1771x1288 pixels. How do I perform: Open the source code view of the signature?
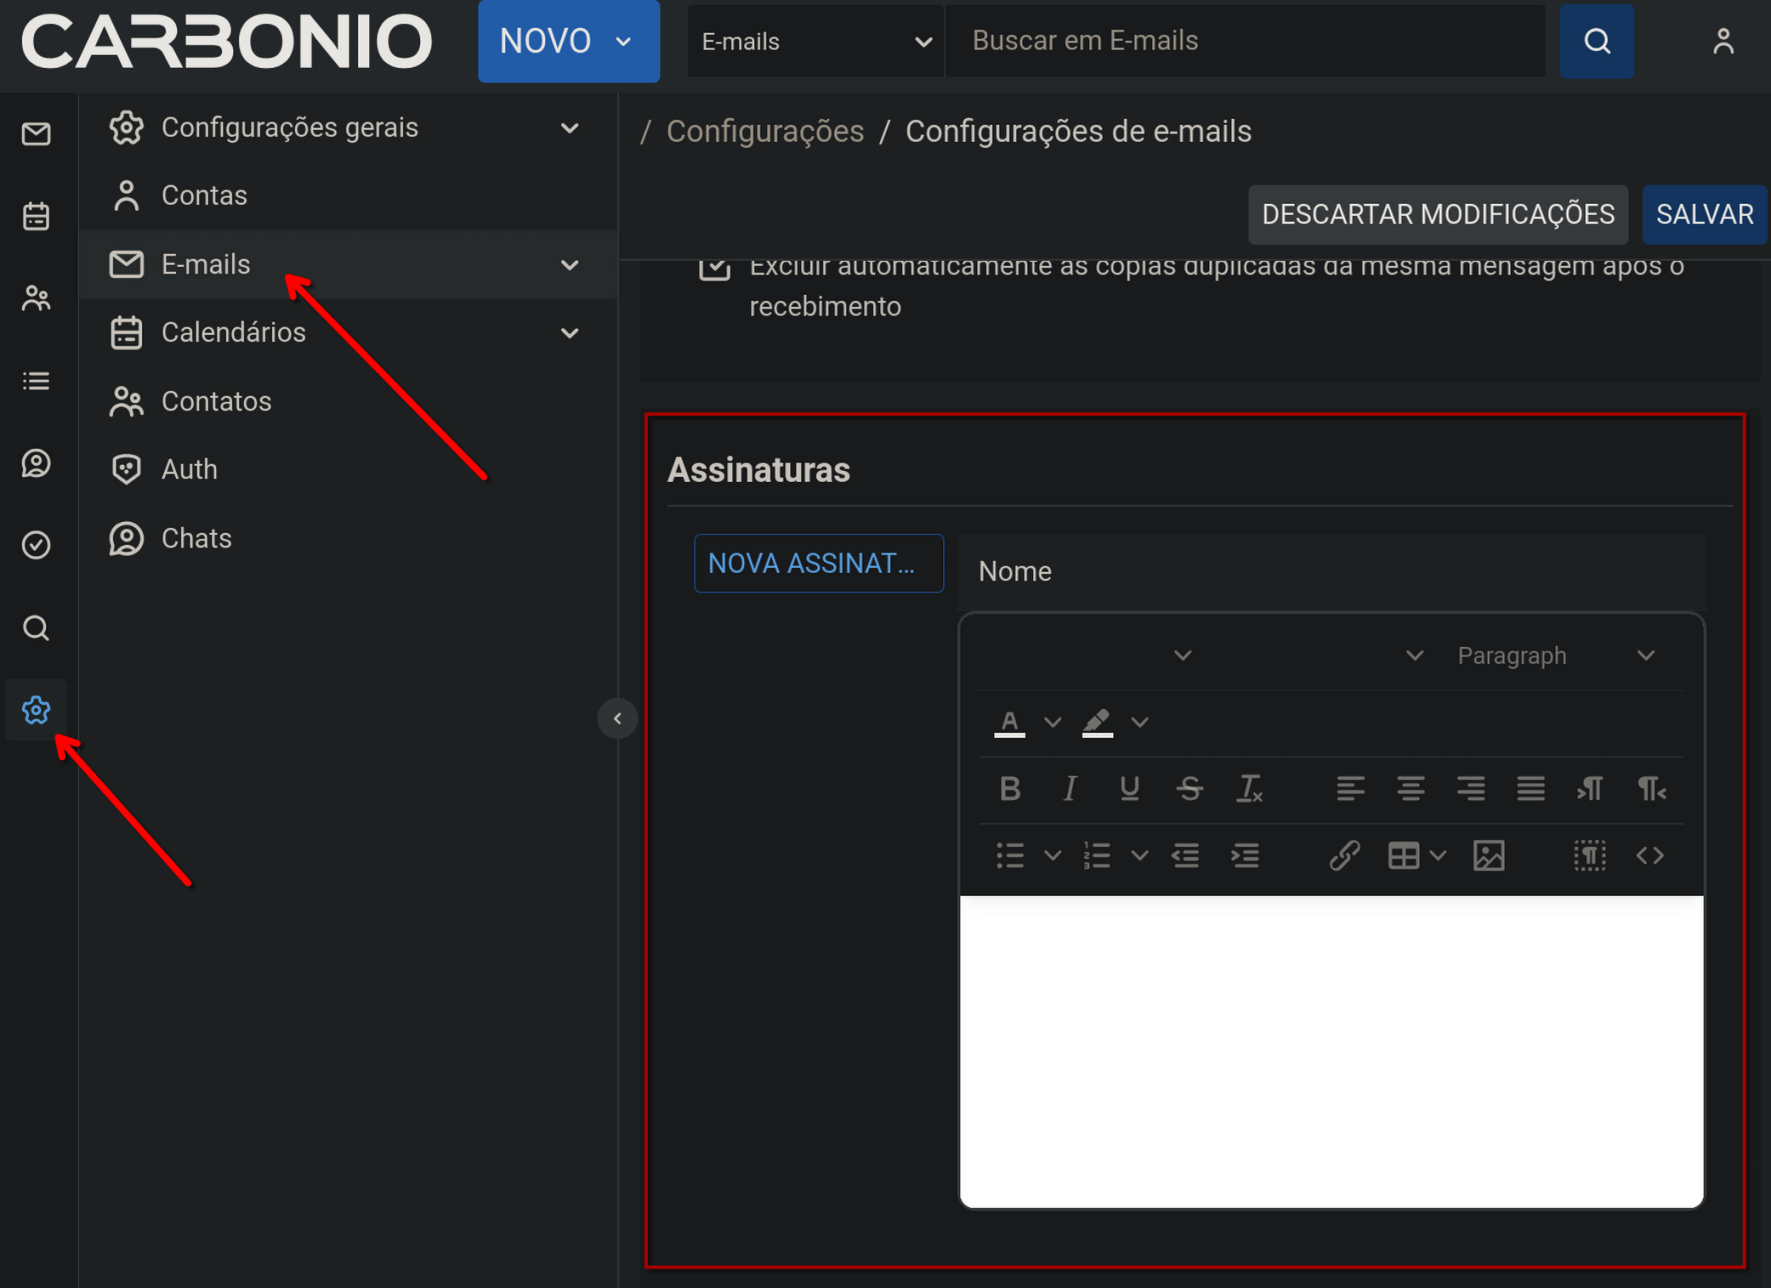(x=1650, y=856)
